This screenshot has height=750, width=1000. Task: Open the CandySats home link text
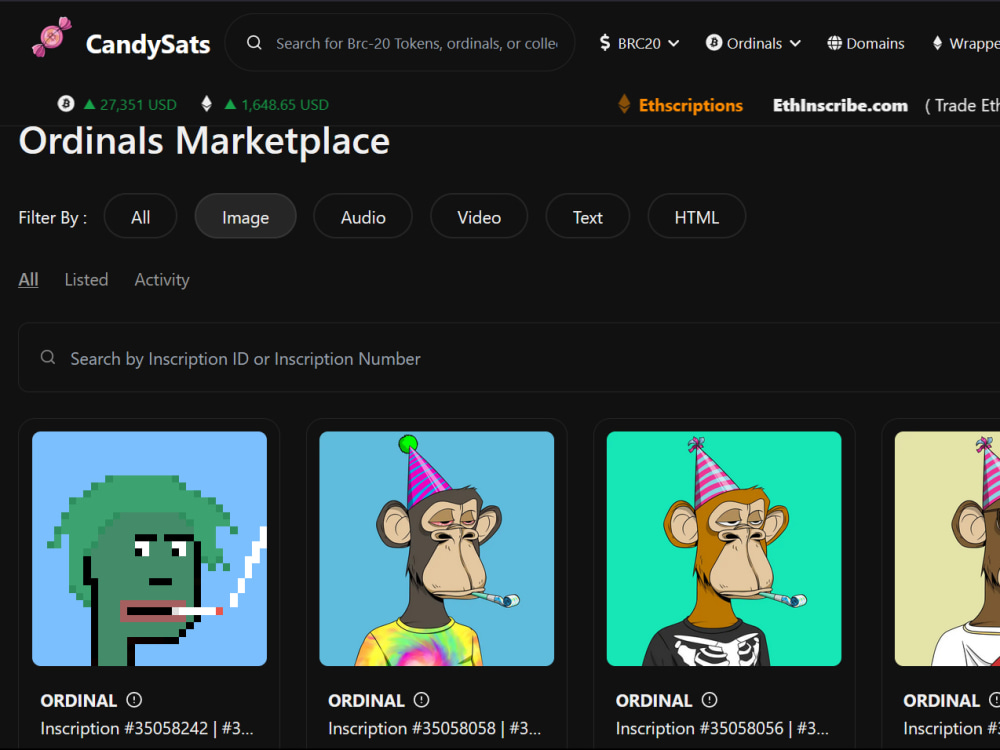(x=148, y=45)
